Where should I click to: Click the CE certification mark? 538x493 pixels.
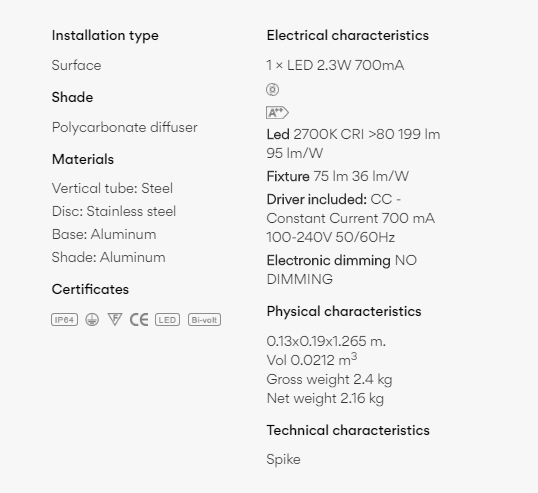click(x=139, y=320)
